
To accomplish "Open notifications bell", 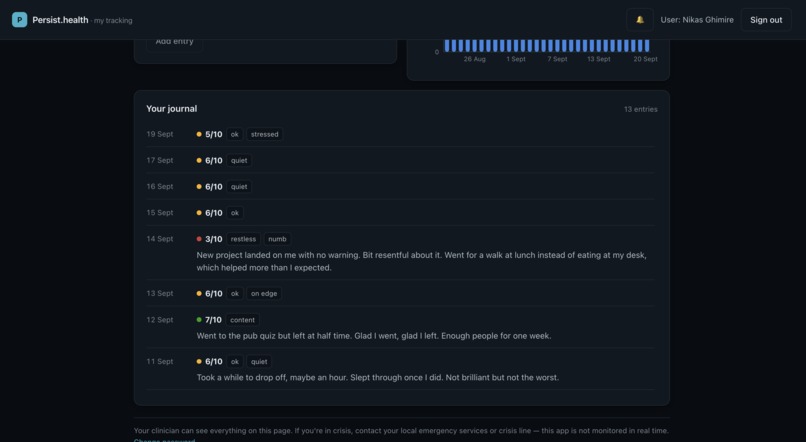I will (640, 20).
